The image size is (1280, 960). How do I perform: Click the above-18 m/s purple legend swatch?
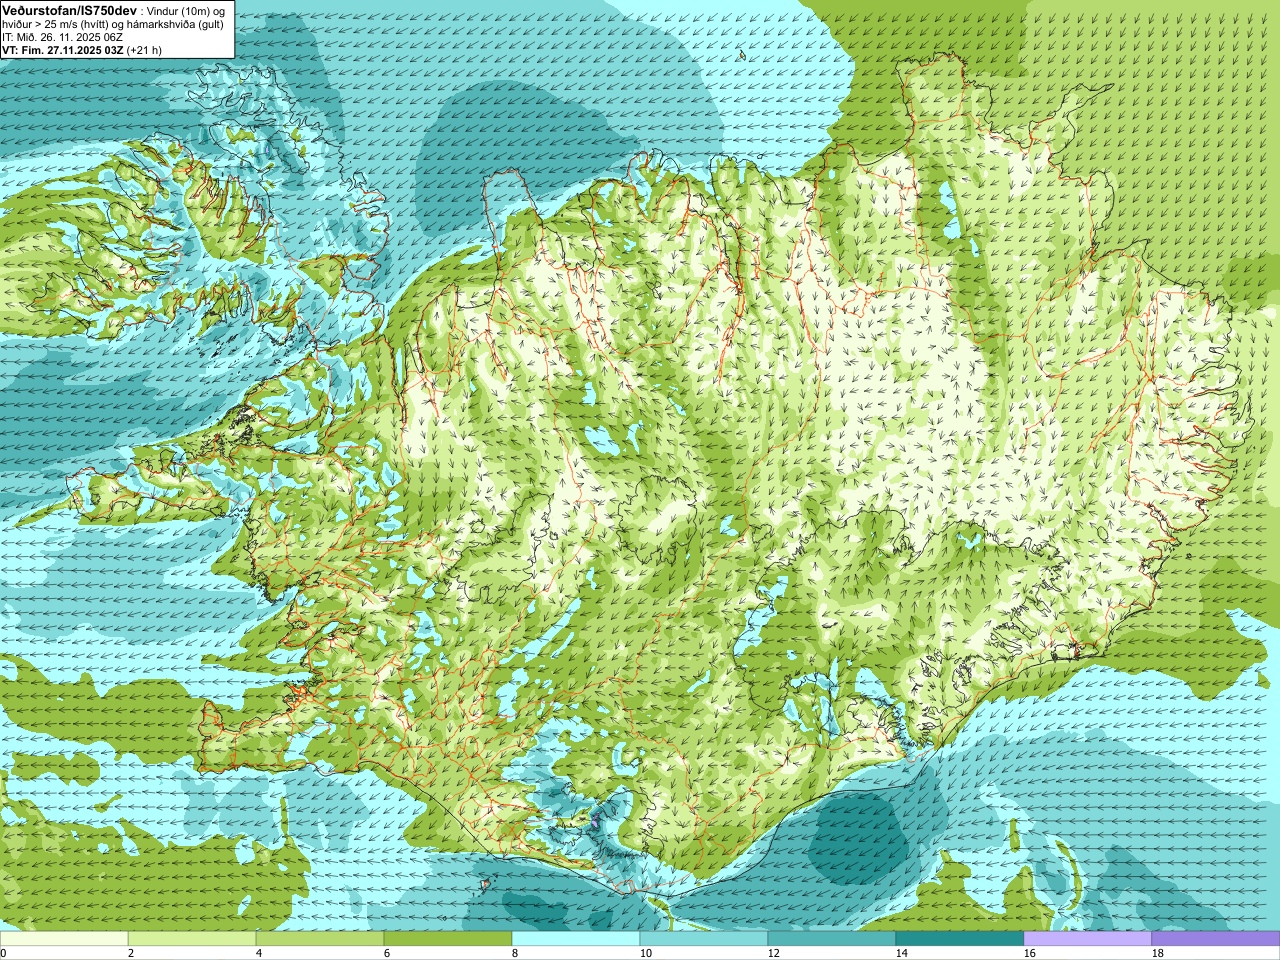(1216, 939)
